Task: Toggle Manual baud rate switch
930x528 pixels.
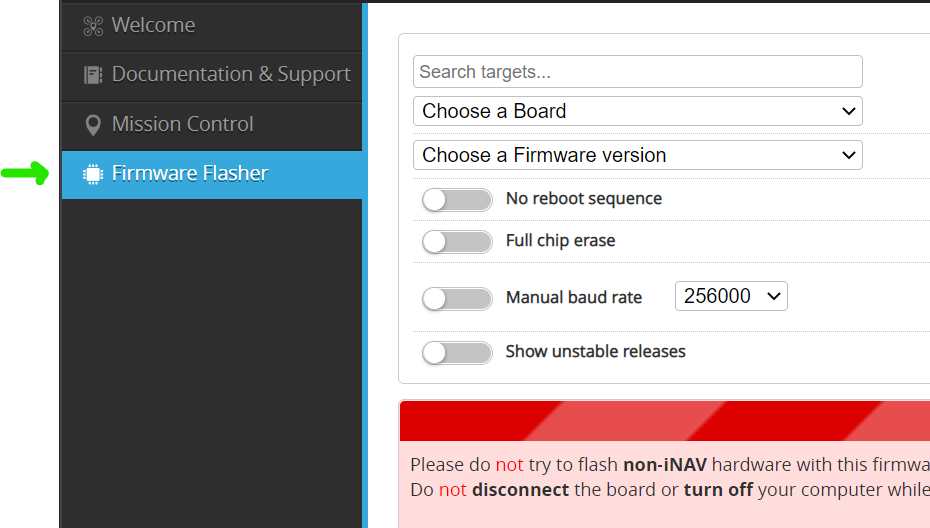Action: coord(457,299)
